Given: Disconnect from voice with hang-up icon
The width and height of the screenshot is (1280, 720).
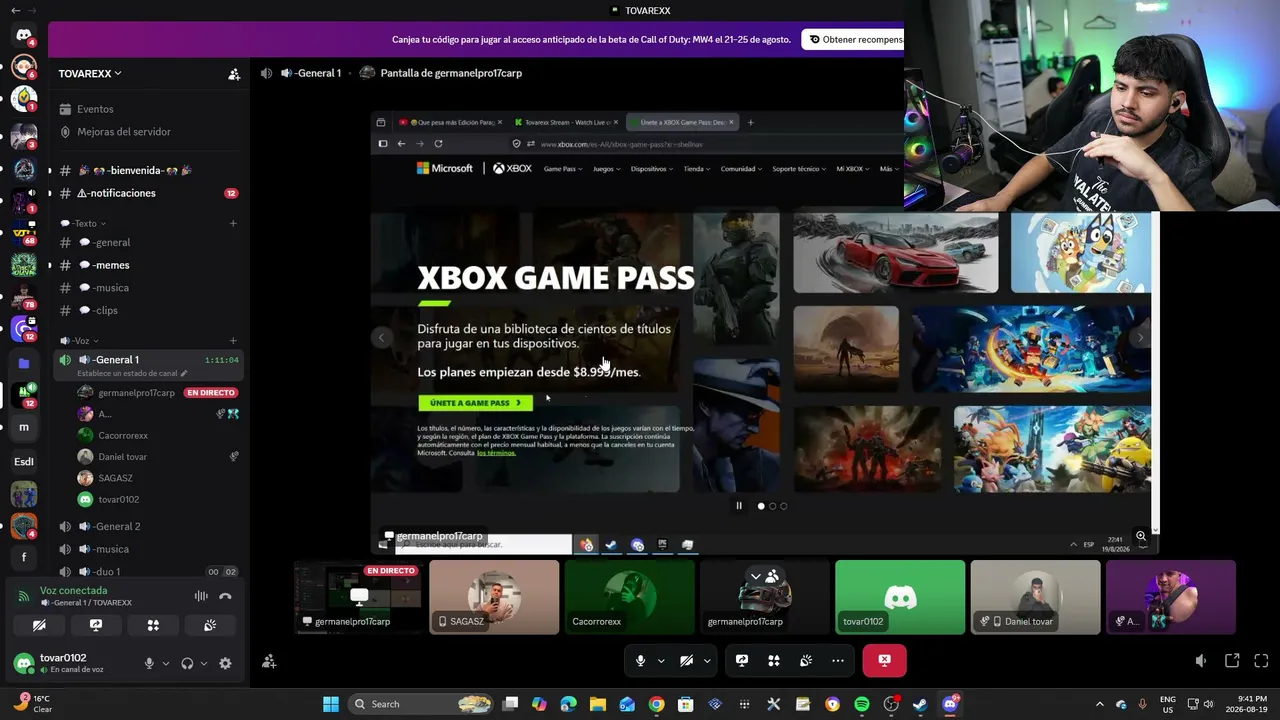Looking at the screenshot, I should 225,596.
